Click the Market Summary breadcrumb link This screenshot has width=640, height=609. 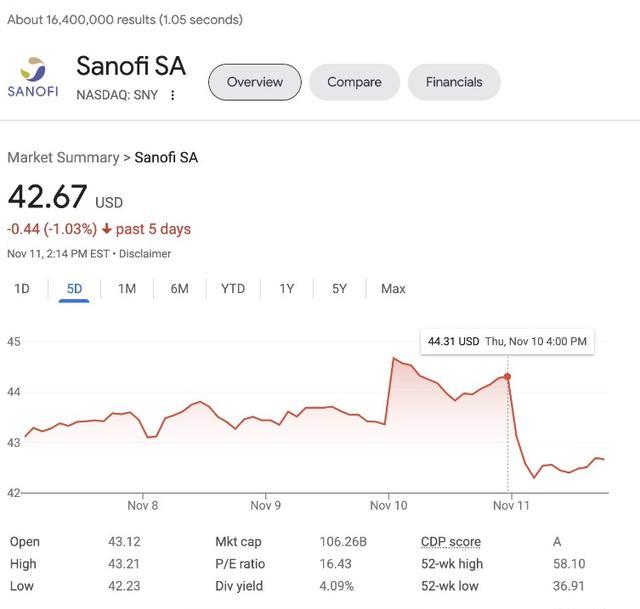click(x=63, y=157)
